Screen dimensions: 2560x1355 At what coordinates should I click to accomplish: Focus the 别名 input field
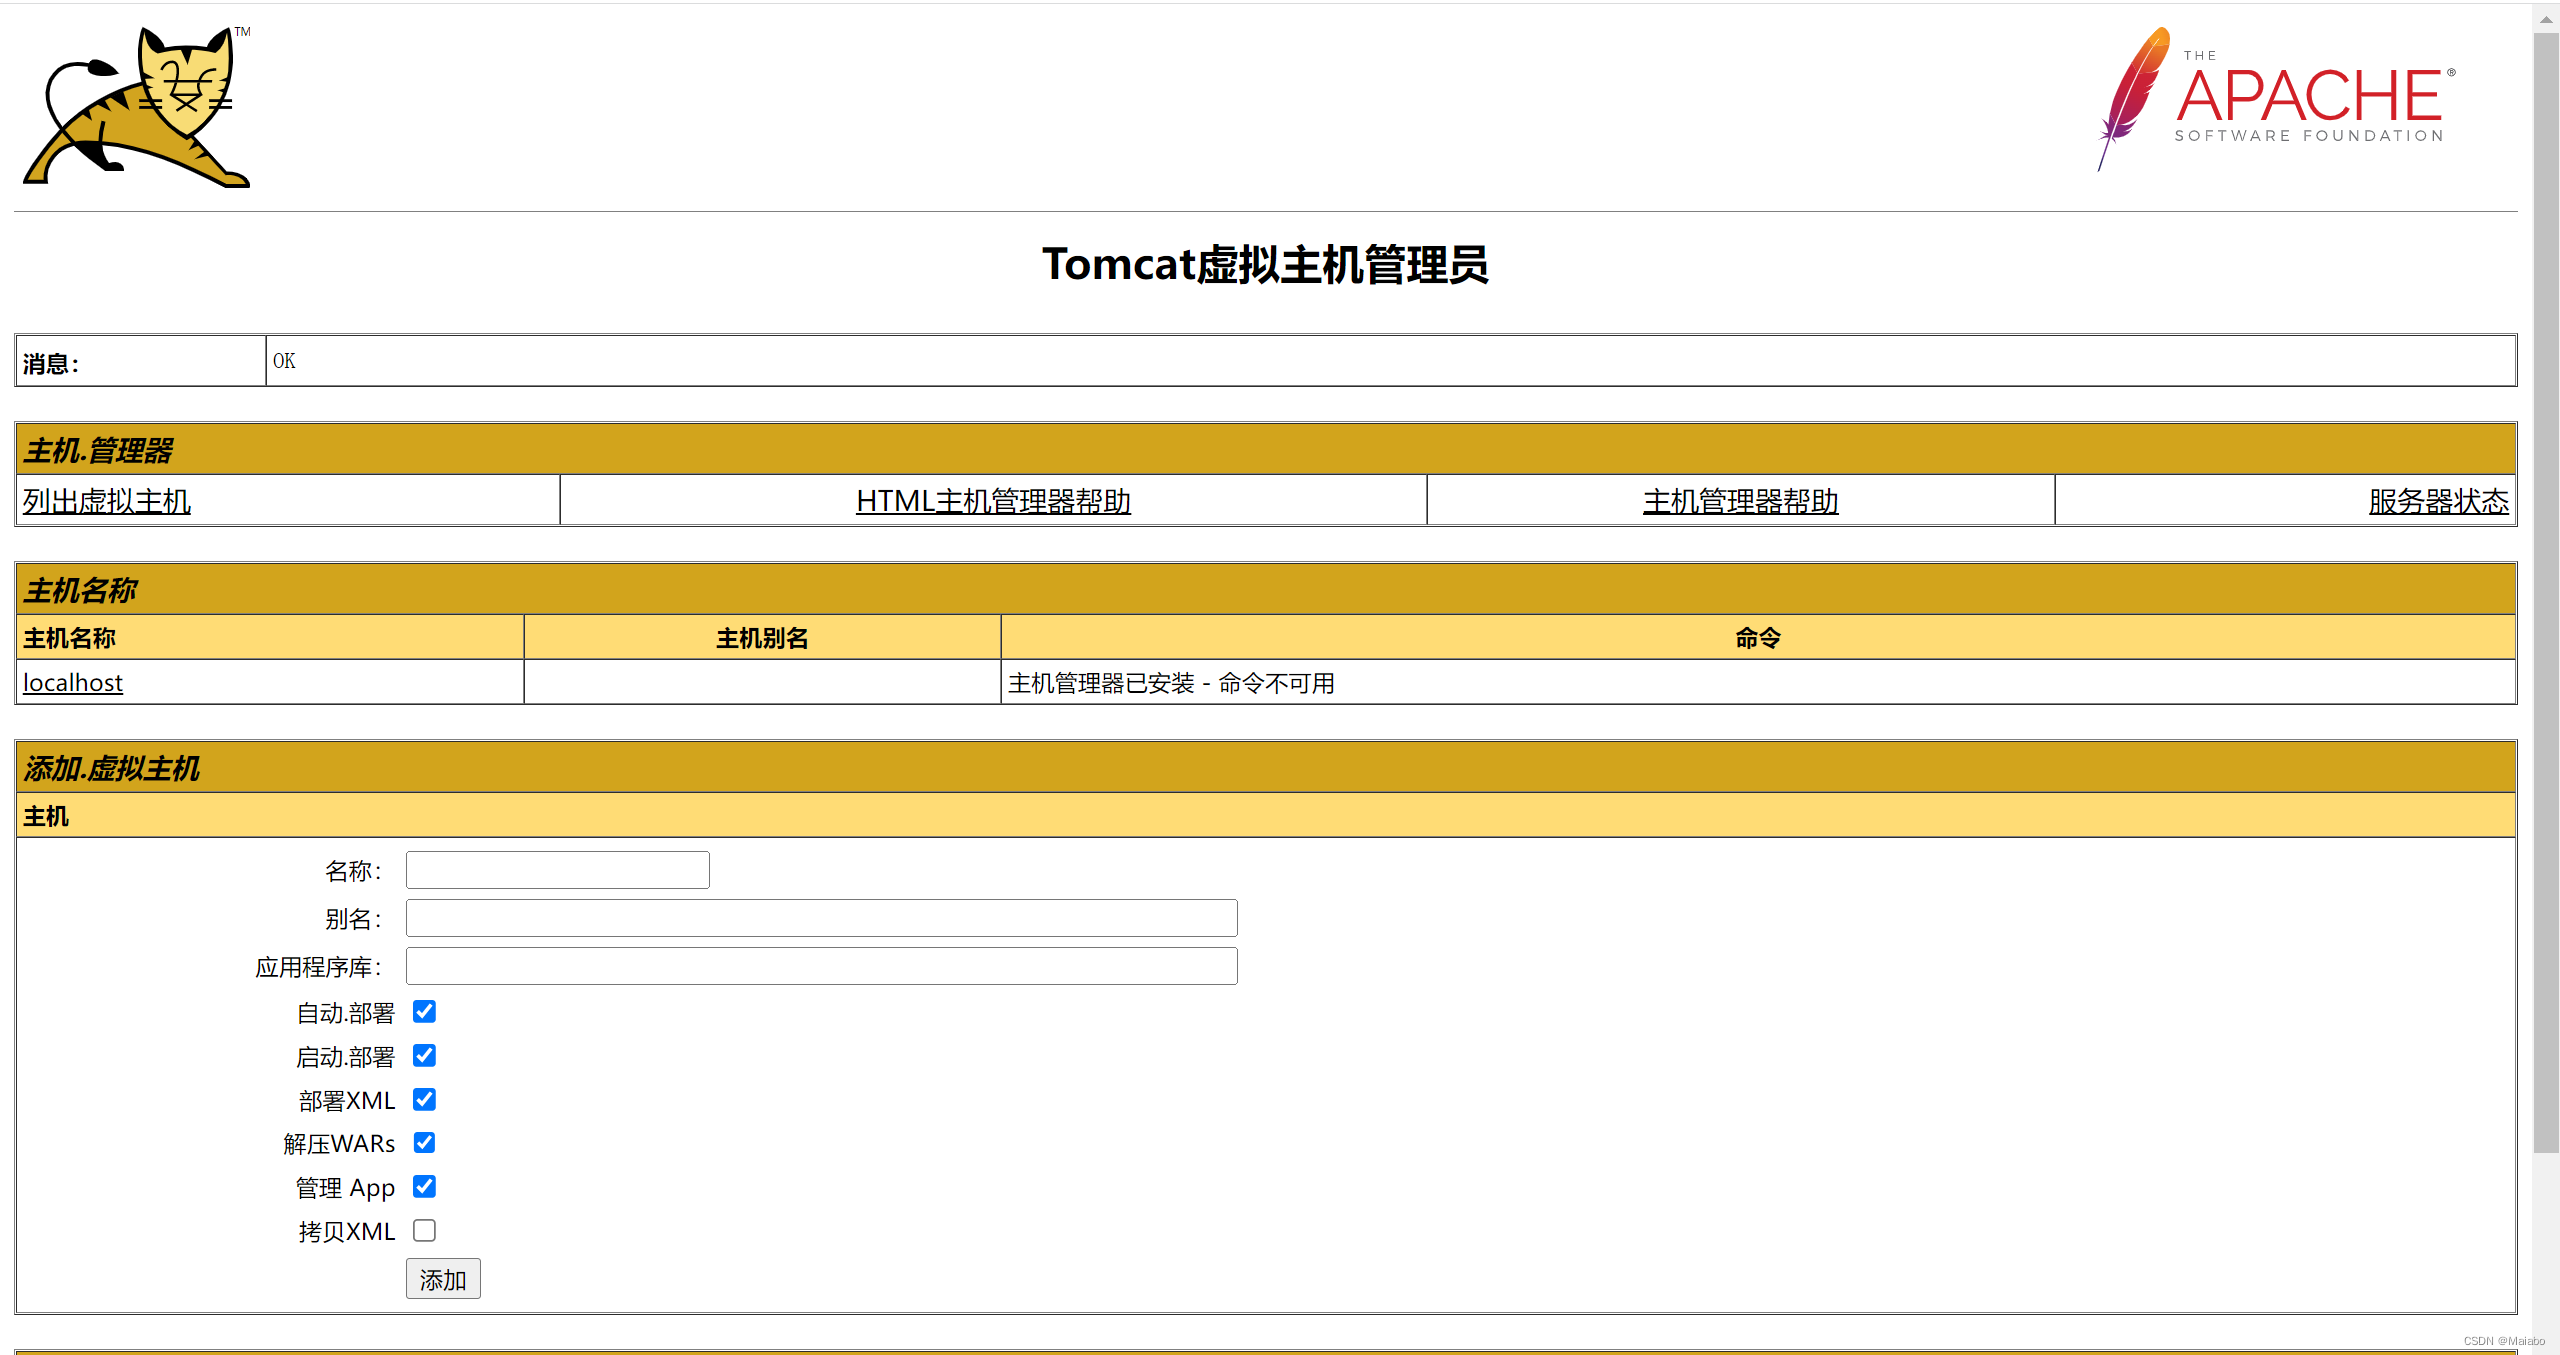point(822,918)
